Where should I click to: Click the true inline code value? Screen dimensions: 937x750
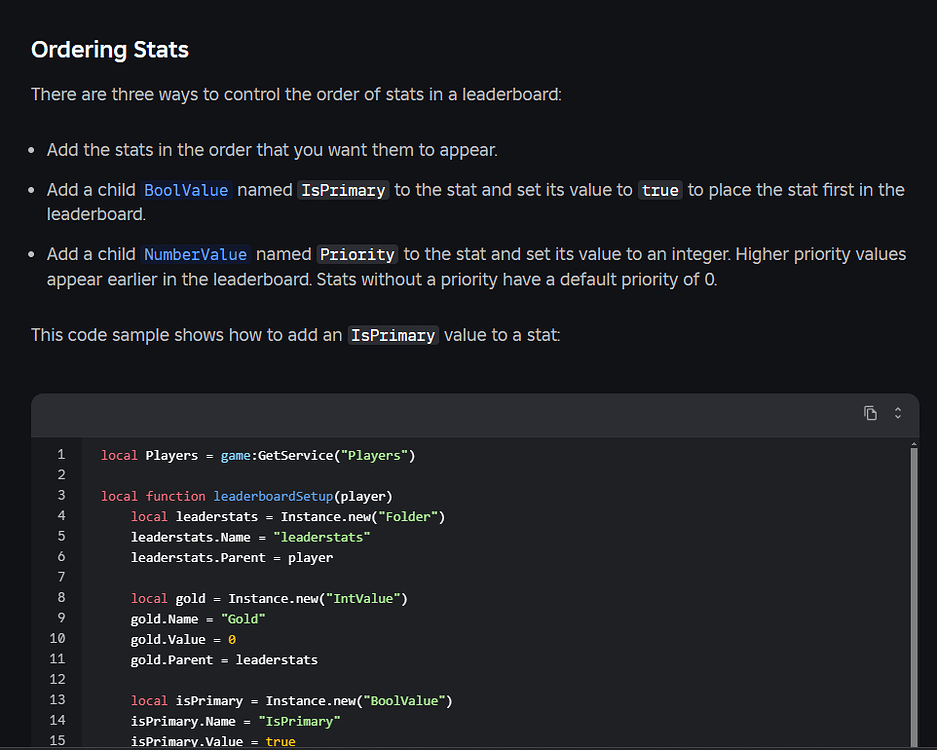pyautogui.click(x=660, y=190)
